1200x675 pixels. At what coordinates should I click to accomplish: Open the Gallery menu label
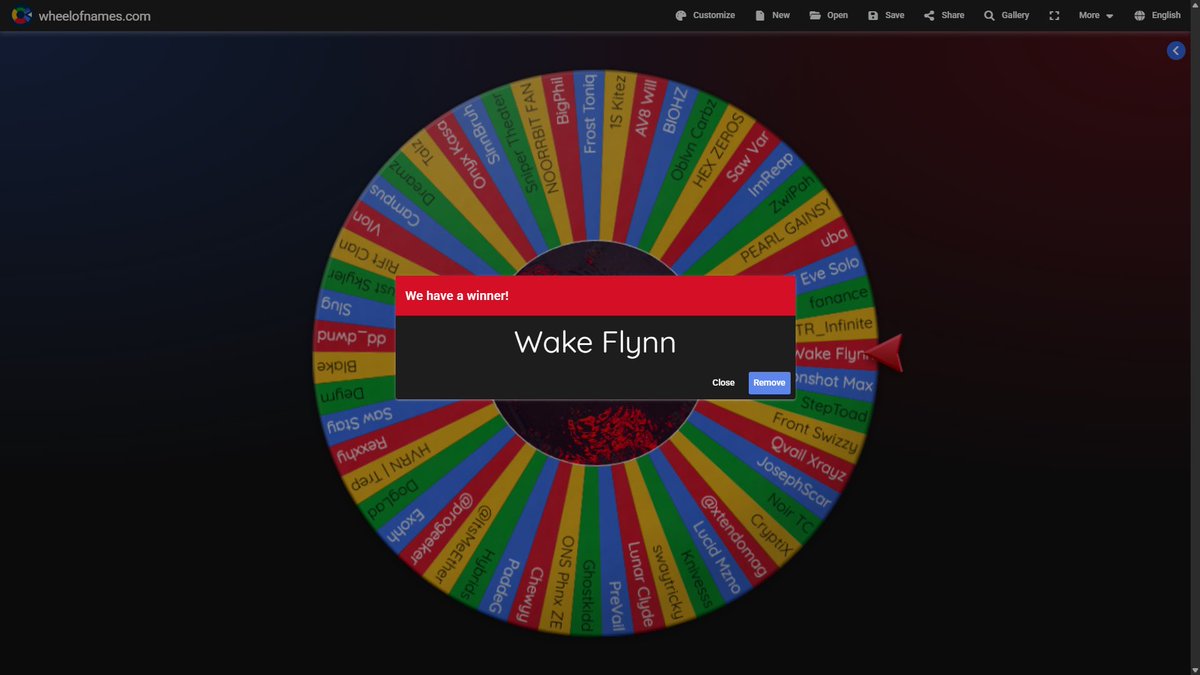point(1015,16)
